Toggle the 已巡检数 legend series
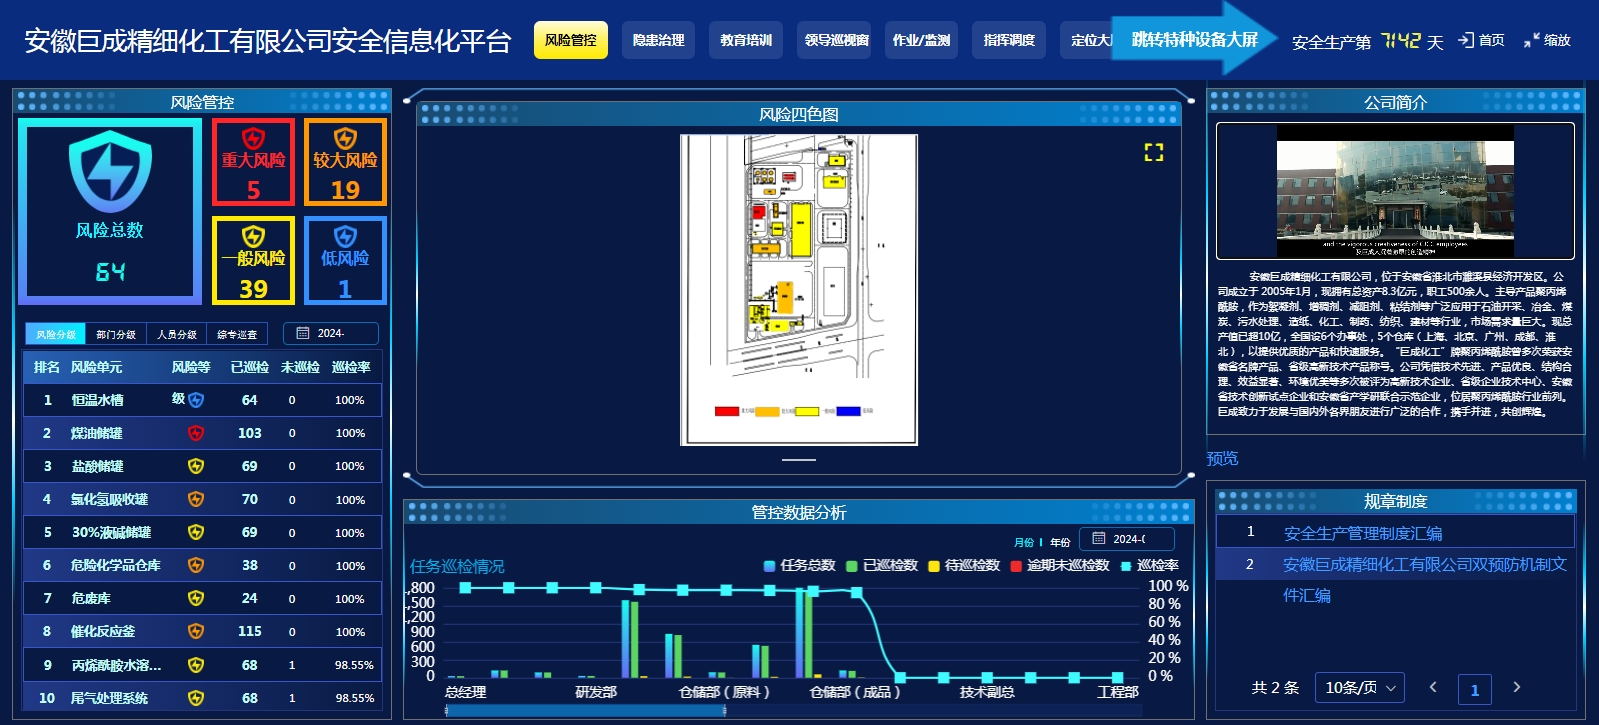This screenshot has width=1599, height=725. click(x=882, y=565)
